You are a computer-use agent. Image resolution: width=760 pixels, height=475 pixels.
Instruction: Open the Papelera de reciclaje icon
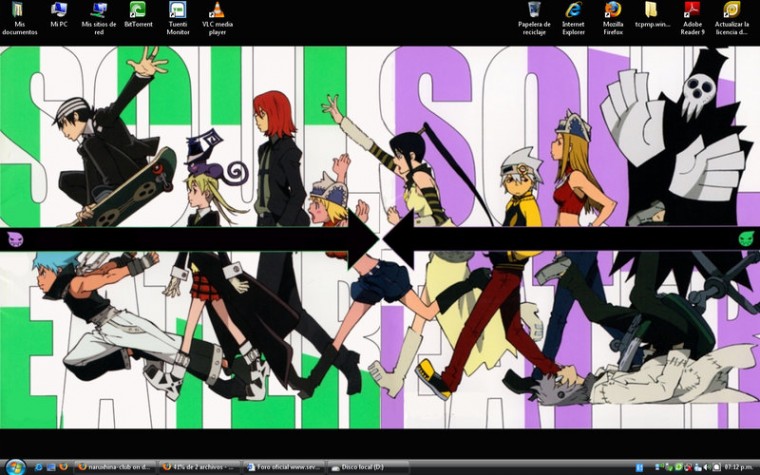tap(534, 19)
